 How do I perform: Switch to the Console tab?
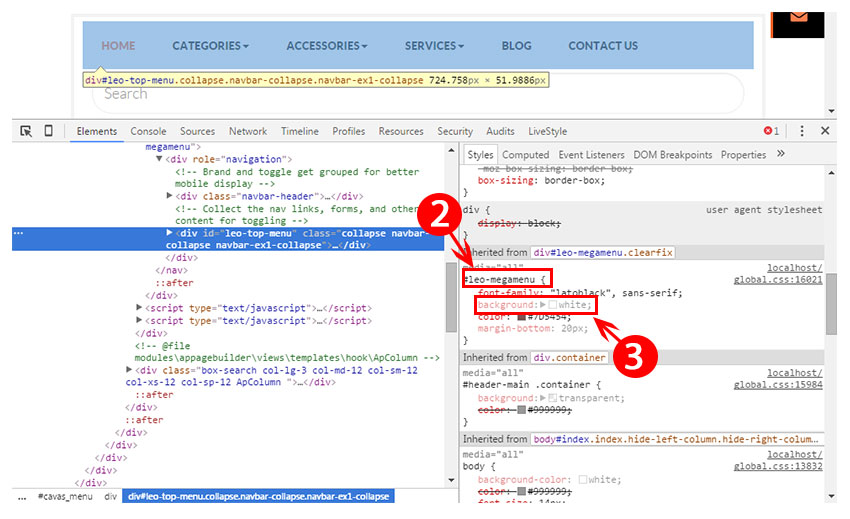(148, 131)
